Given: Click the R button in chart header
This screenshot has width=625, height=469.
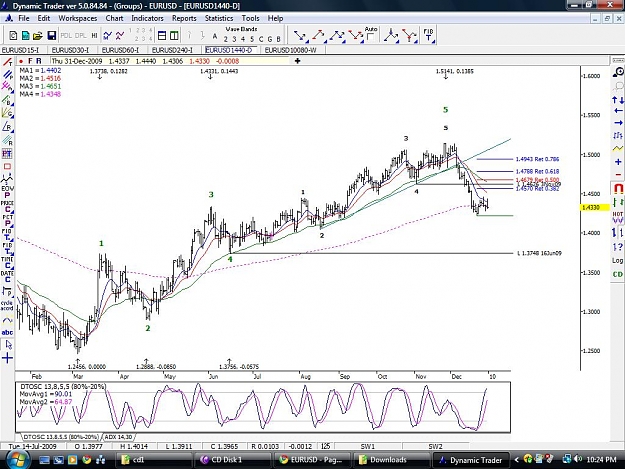Looking at the screenshot, I should point(39,61).
